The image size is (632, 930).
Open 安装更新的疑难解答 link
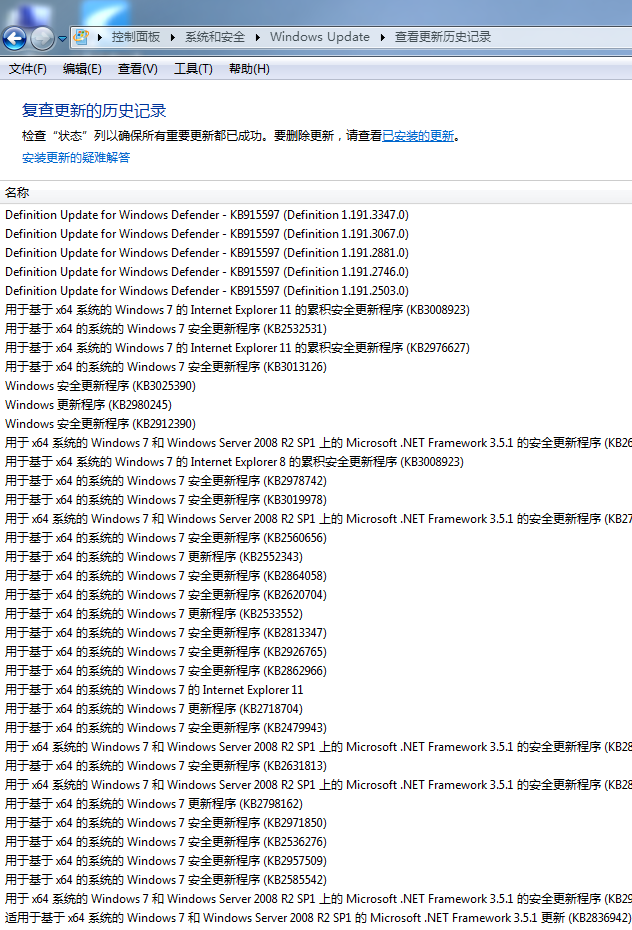click(76, 158)
